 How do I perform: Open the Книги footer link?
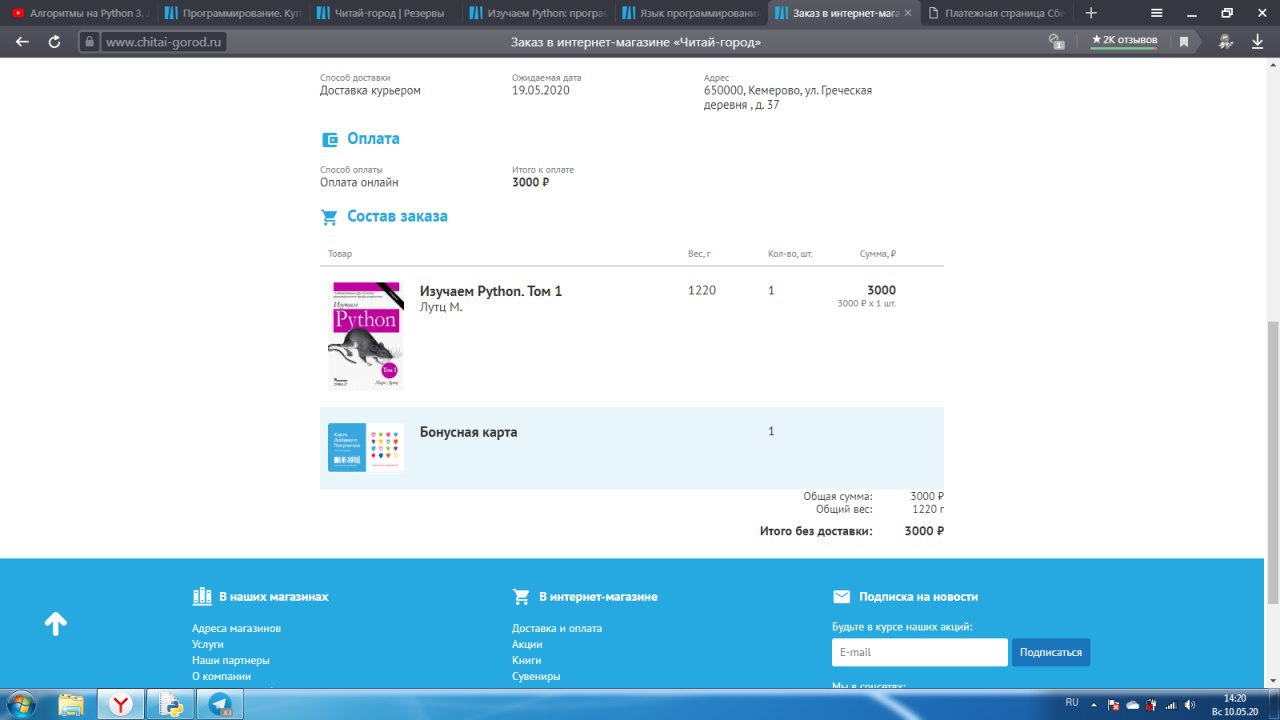[527, 660]
